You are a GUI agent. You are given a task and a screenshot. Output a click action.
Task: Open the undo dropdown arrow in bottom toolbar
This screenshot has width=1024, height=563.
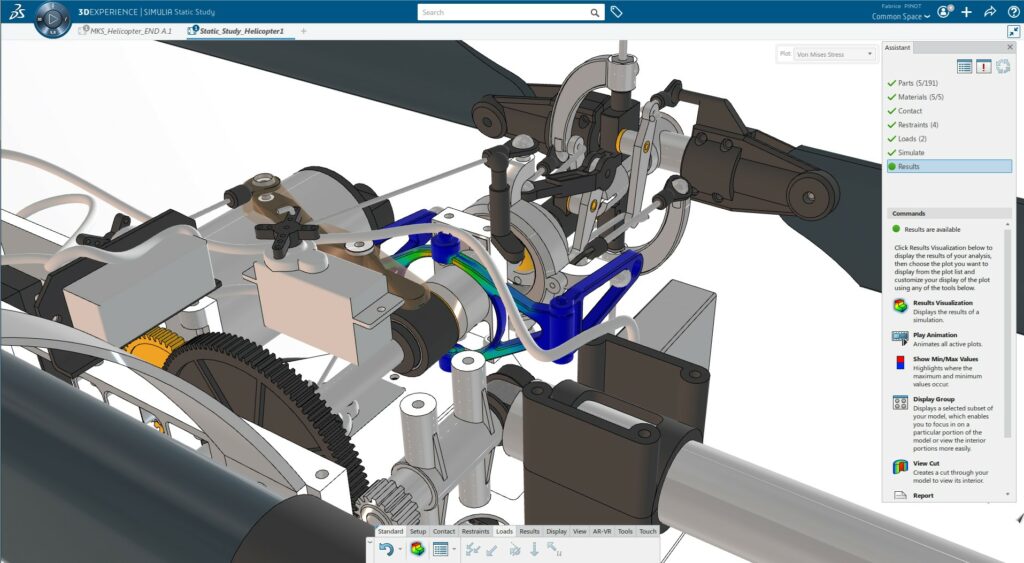399,549
